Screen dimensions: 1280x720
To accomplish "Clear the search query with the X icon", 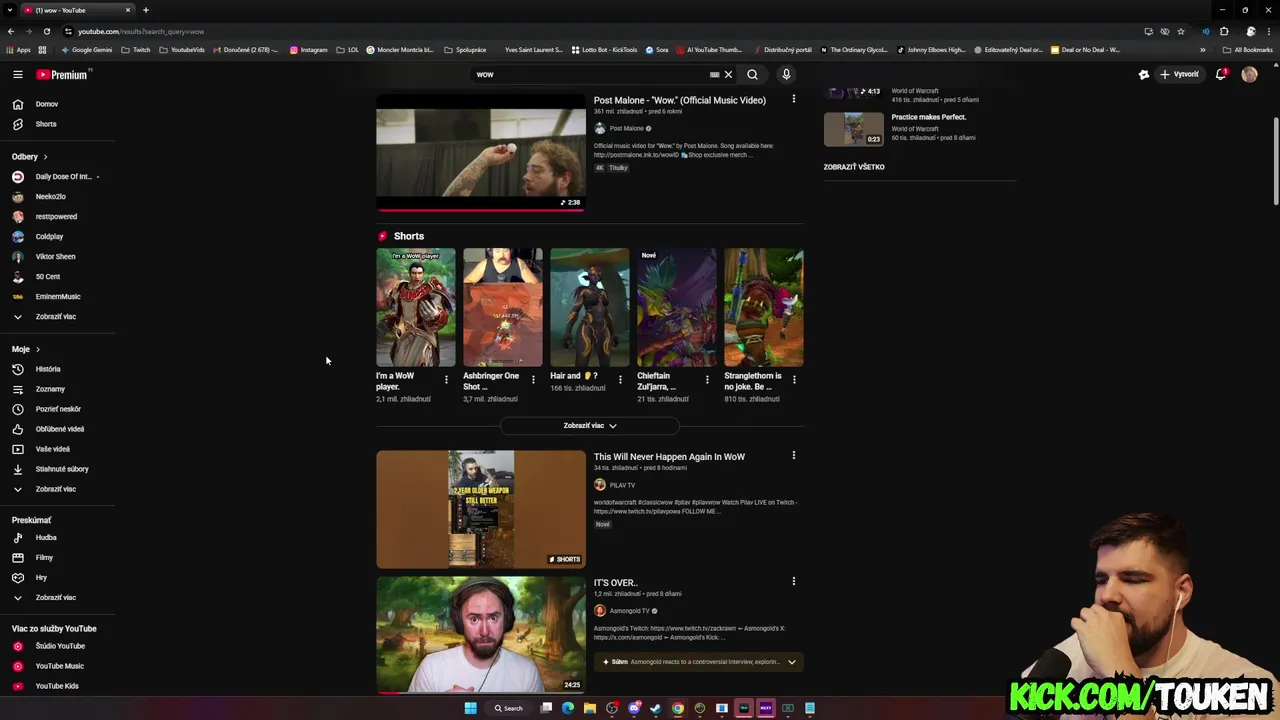I will coord(728,75).
